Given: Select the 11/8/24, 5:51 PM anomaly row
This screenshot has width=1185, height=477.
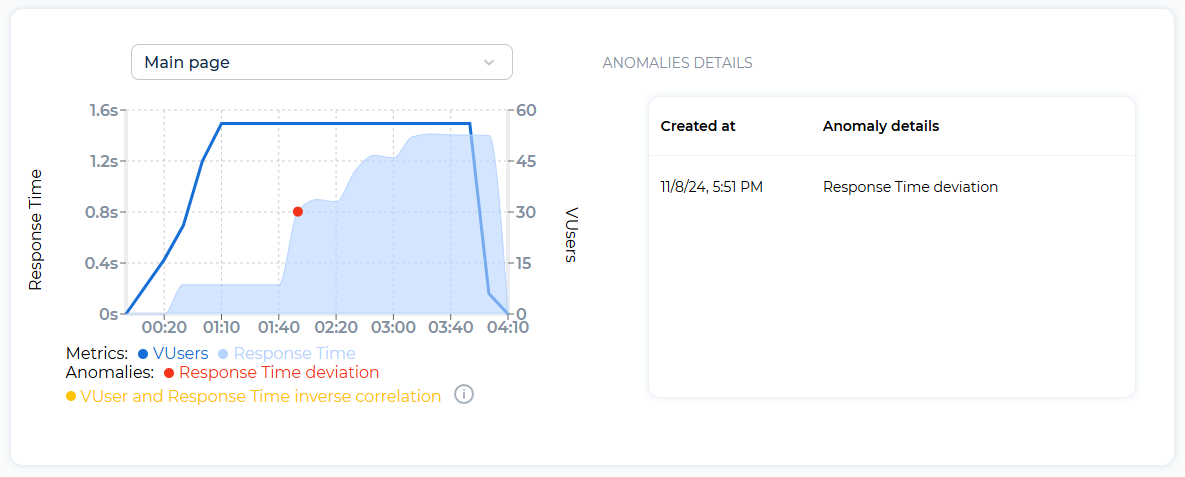Looking at the screenshot, I should pos(892,187).
